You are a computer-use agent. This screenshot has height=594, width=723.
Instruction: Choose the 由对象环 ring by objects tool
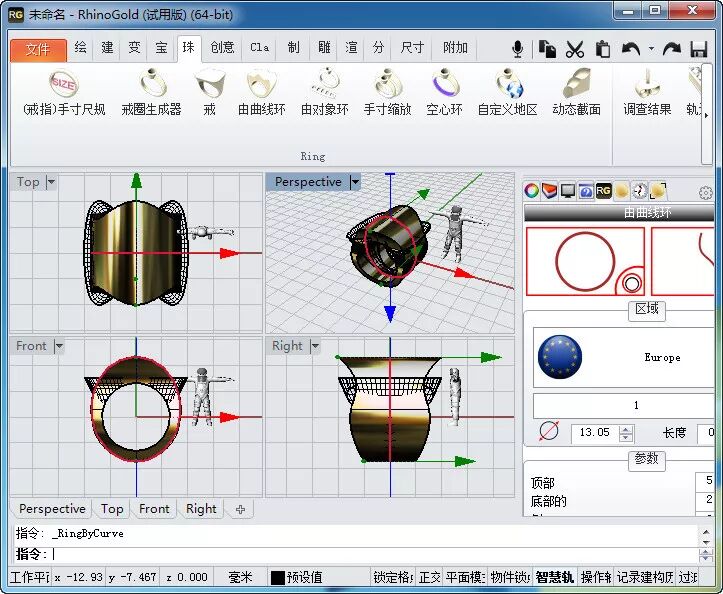tap(325, 93)
